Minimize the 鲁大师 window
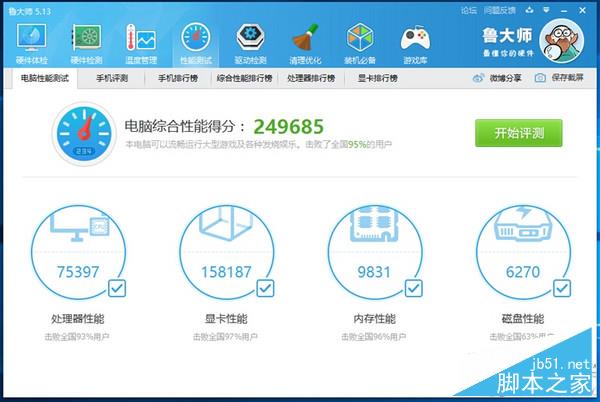Image resolution: width=600 pixels, height=402 pixels. pyautogui.click(x=564, y=11)
